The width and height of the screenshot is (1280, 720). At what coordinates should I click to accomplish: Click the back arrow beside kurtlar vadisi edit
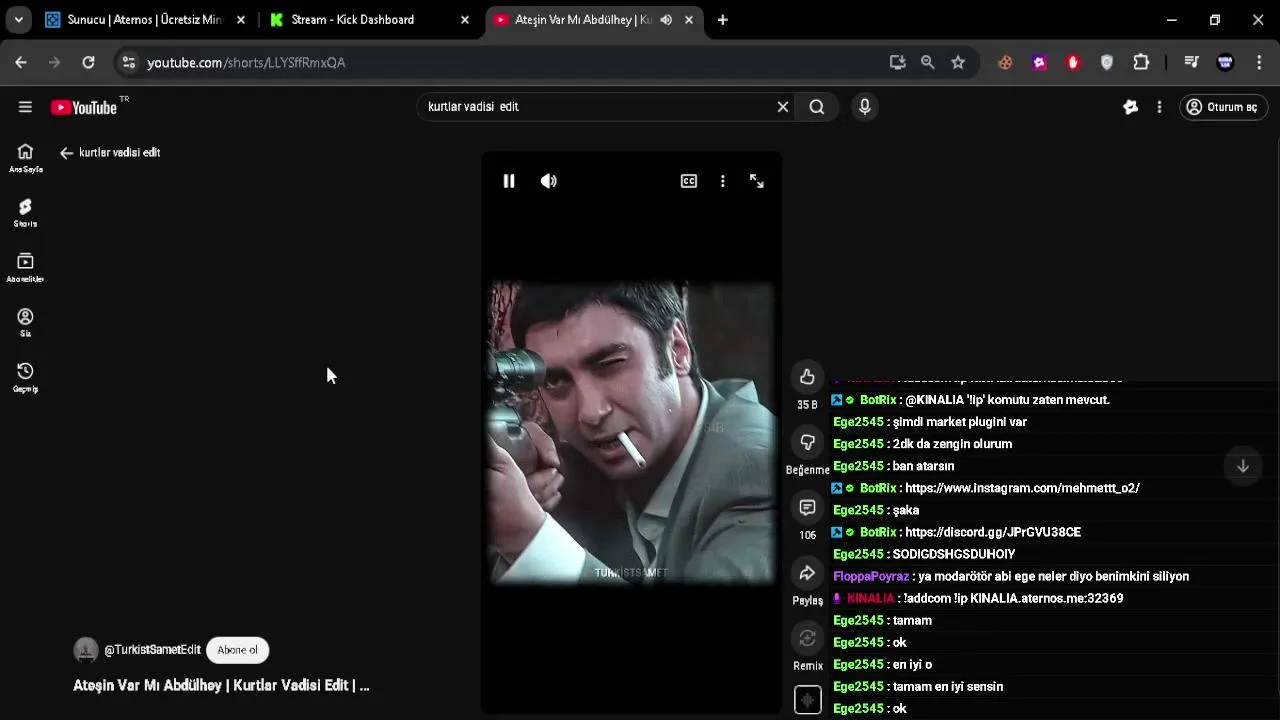pyautogui.click(x=66, y=153)
